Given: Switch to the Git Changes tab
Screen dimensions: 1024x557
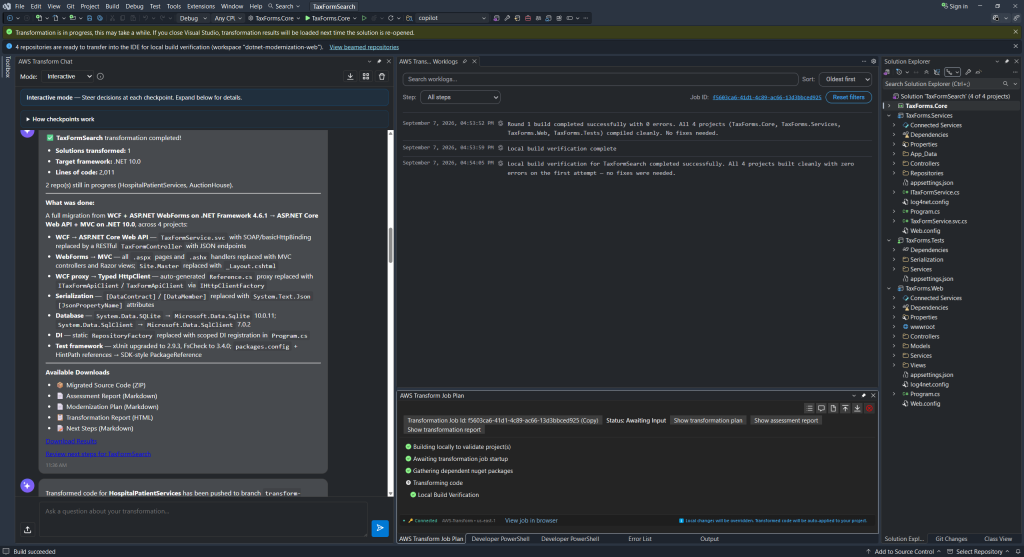Looking at the screenshot, I should (951, 539).
